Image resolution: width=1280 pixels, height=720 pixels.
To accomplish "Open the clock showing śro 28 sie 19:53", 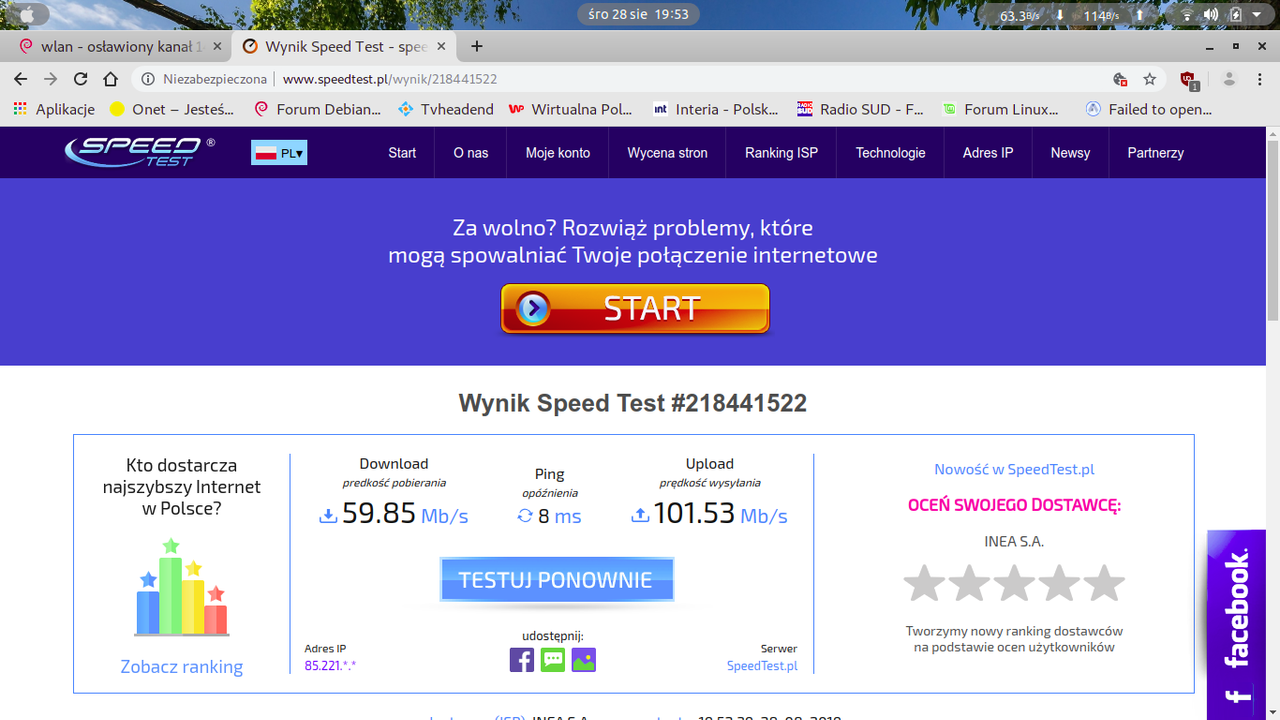I will pos(639,14).
